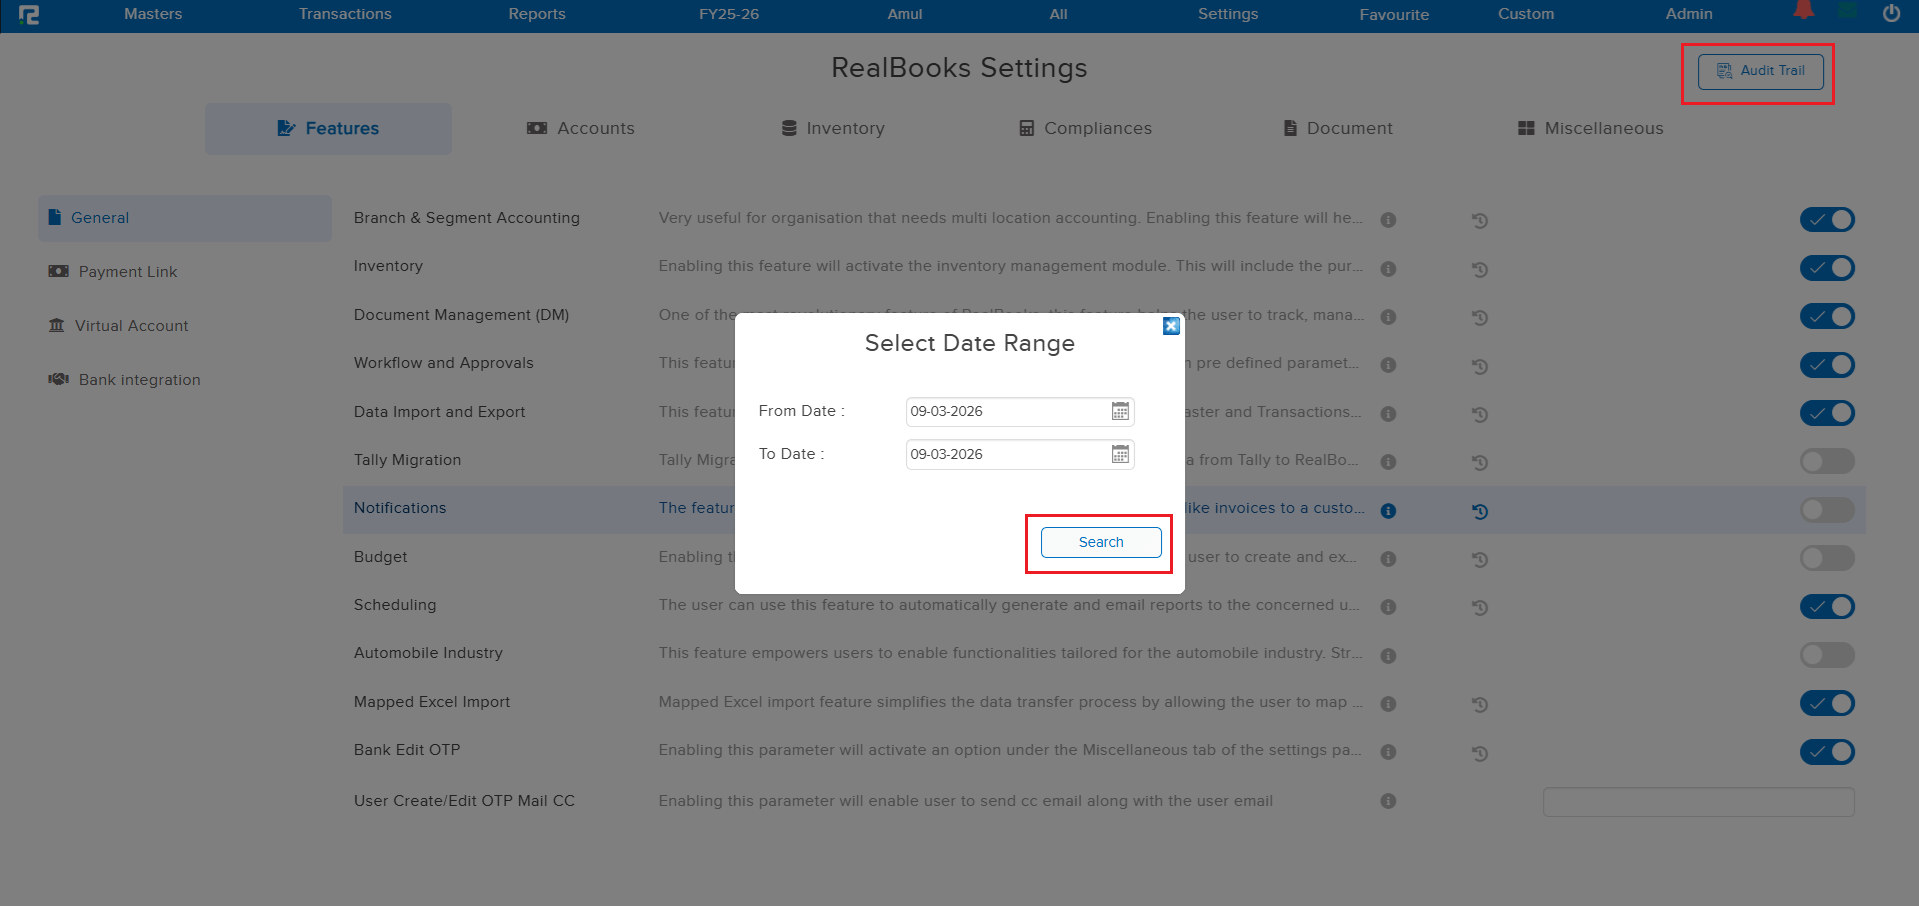Click the RealBooks logo icon
Screen dimensions: 1919x906
tap(29, 15)
